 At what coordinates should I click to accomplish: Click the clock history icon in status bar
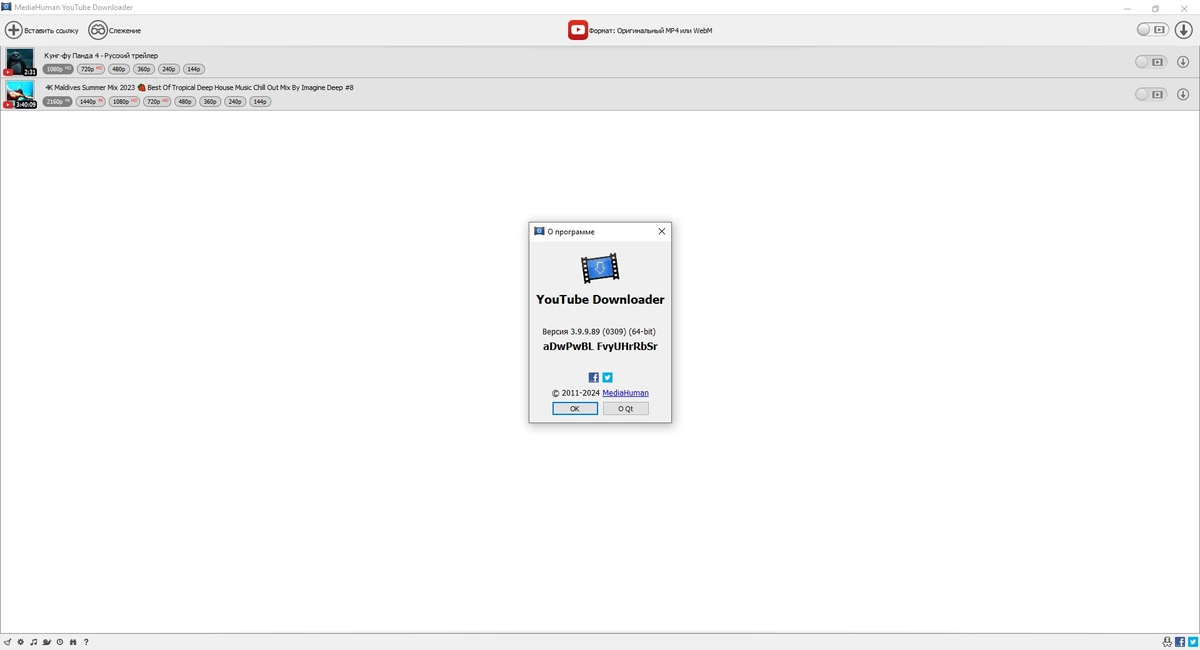[x=60, y=642]
